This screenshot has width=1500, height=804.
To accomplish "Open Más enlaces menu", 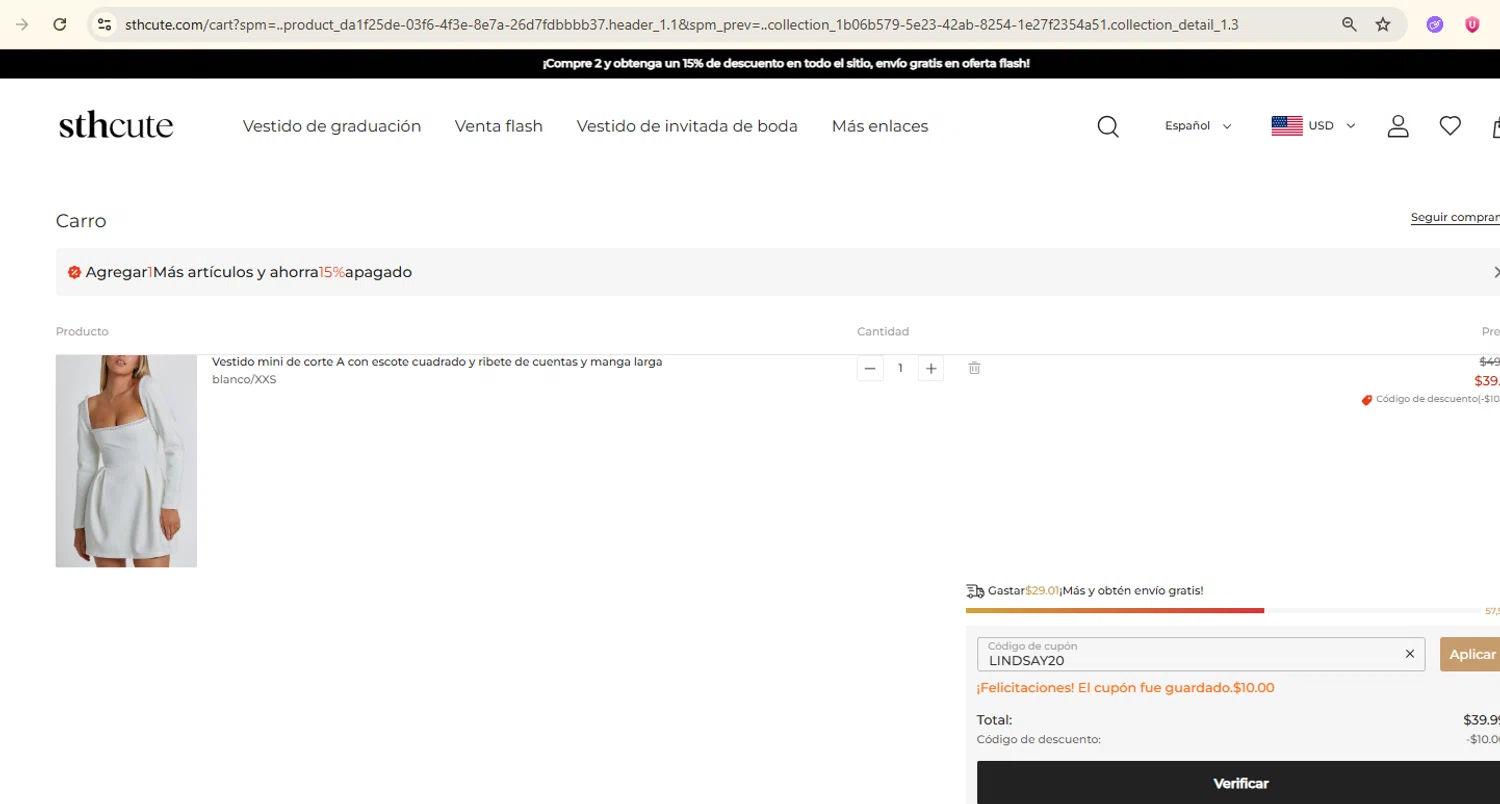I will point(880,126).
